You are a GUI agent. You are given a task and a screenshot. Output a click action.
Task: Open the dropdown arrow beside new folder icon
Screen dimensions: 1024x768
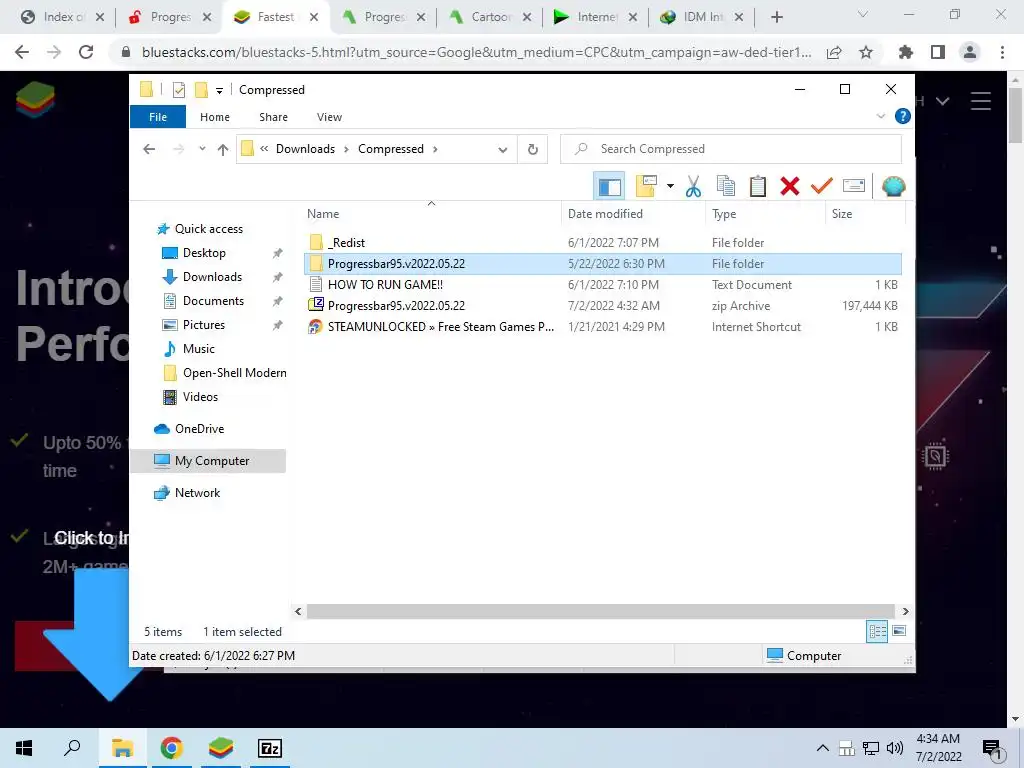[670, 187]
